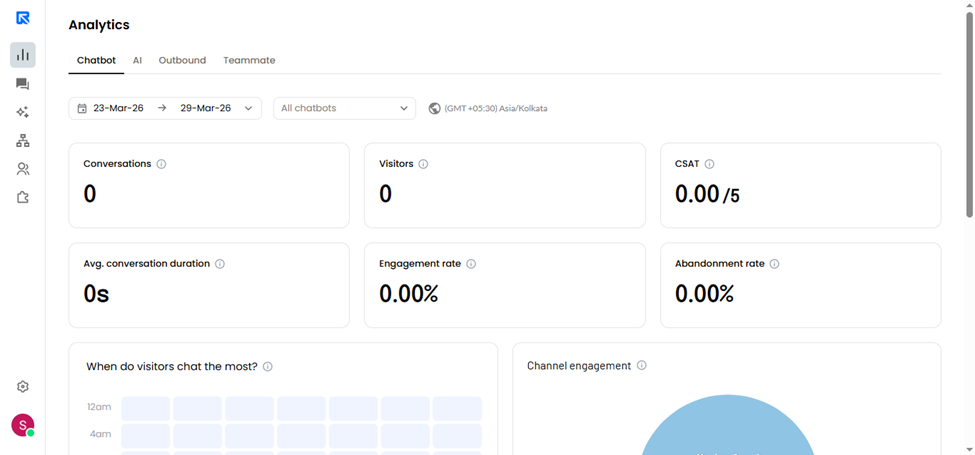Click the 0.00% Engagement rate value
975x455 pixels.
click(x=409, y=293)
